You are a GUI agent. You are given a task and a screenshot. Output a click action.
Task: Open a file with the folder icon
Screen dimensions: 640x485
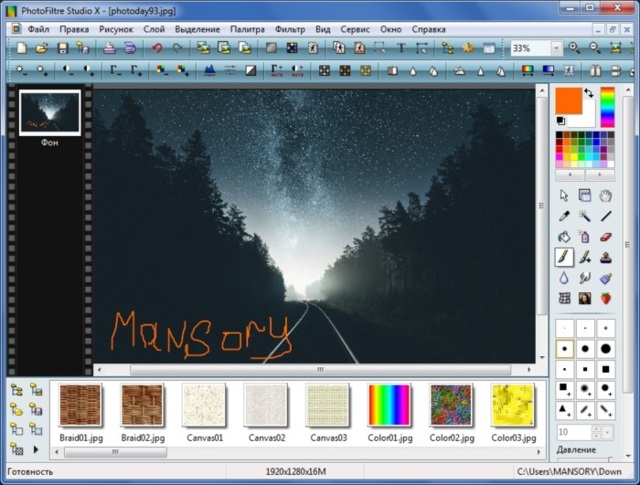click(x=42, y=49)
